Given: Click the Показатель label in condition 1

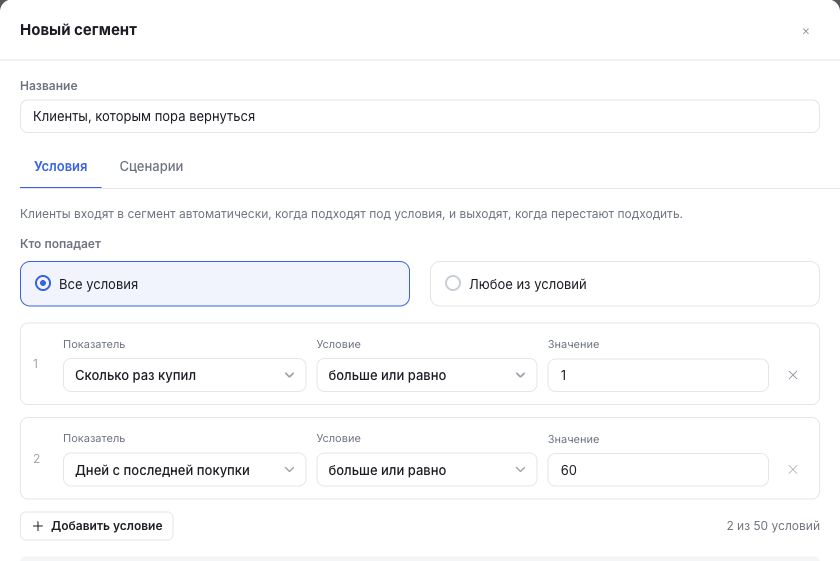Looking at the screenshot, I should [94, 344].
